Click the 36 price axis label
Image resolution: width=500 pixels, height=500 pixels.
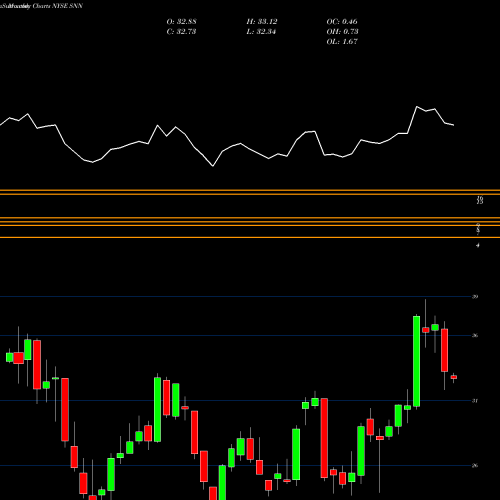(475, 335)
